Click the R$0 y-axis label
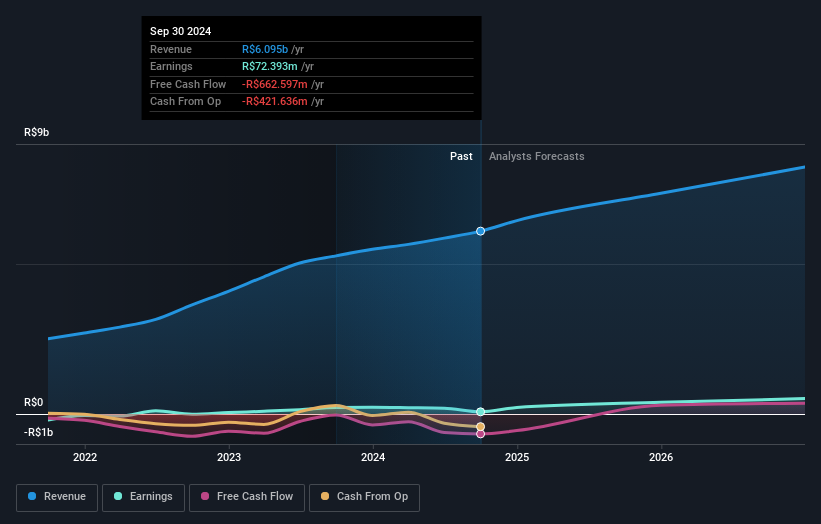The width and height of the screenshot is (821, 524). (34, 402)
